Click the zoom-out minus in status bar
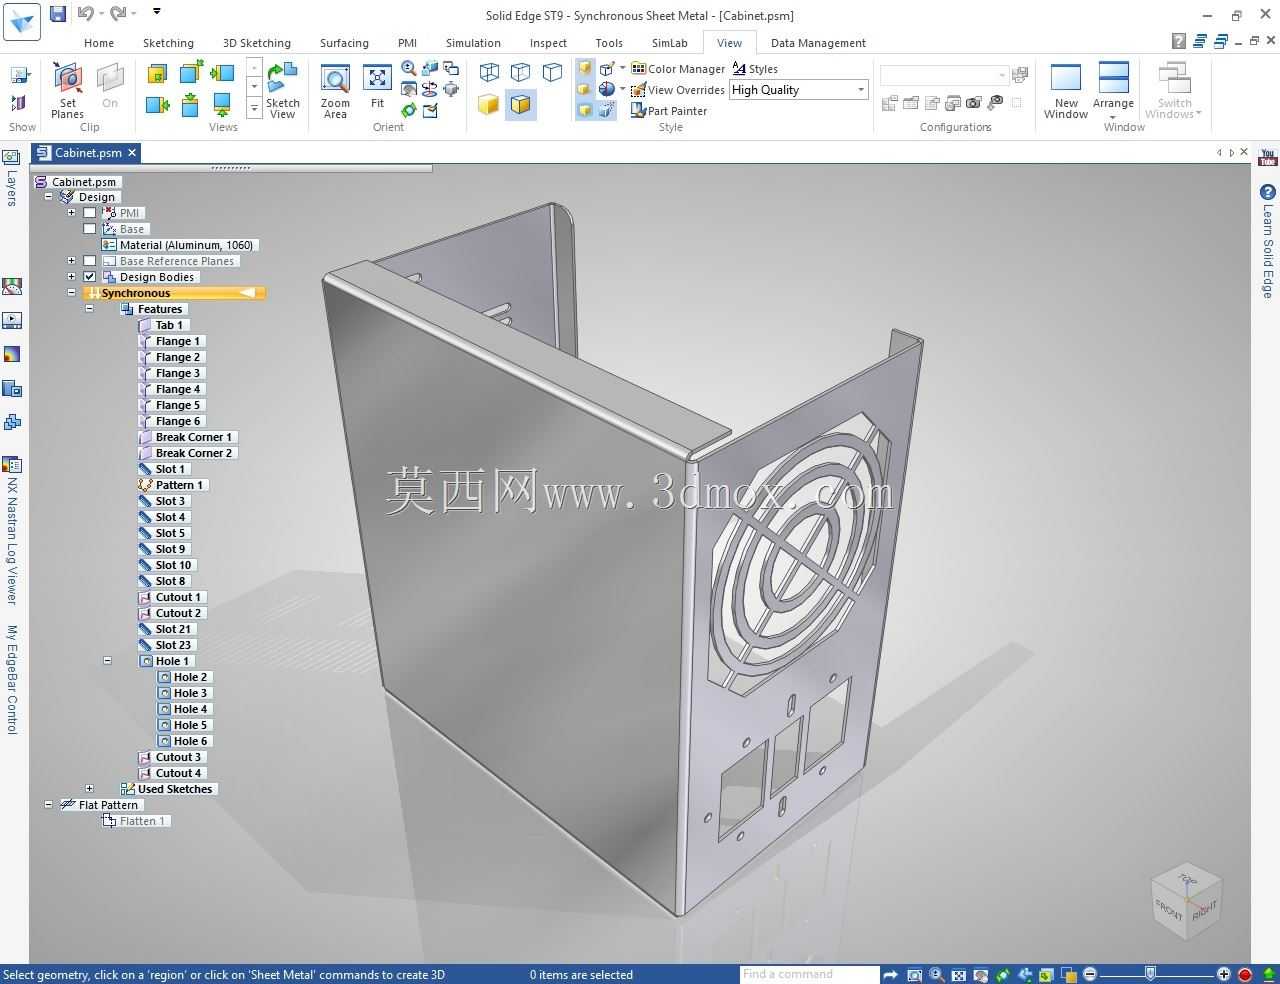Image resolution: width=1280 pixels, height=984 pixels. point(1090,974)
